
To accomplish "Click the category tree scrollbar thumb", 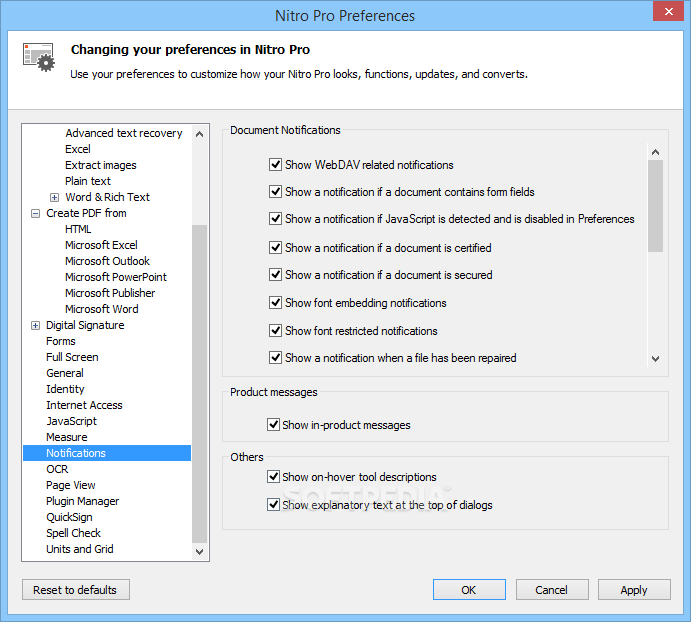I will 199,384.
